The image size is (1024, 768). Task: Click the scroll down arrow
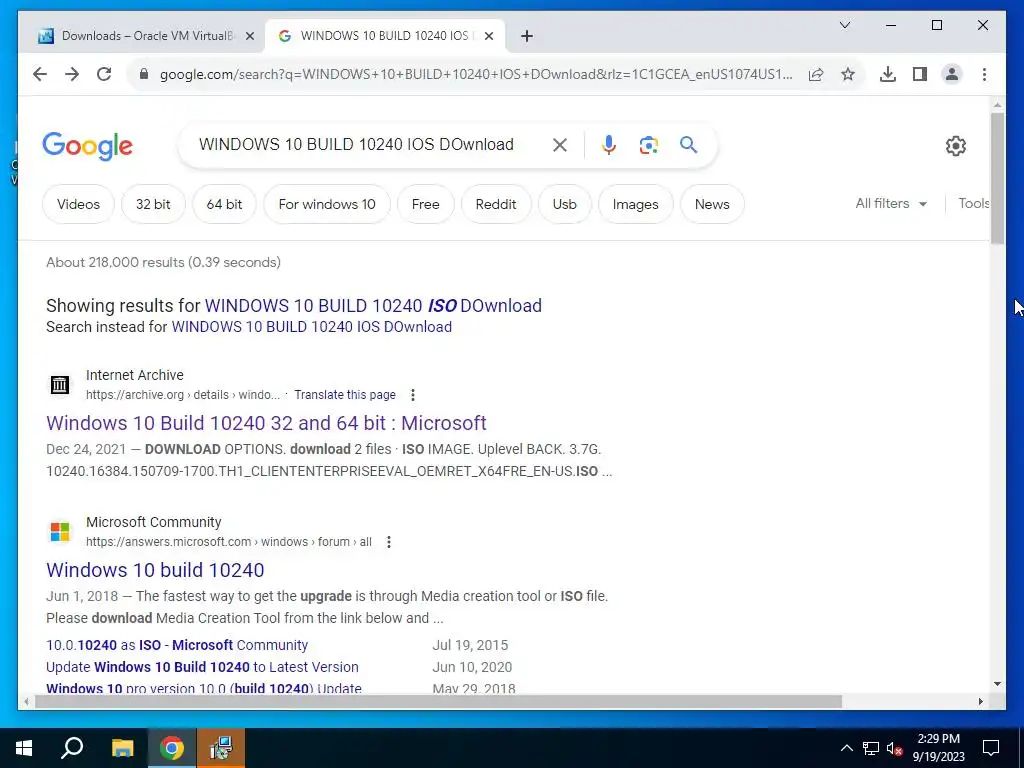pyautogui.click(x=997, y=684)
